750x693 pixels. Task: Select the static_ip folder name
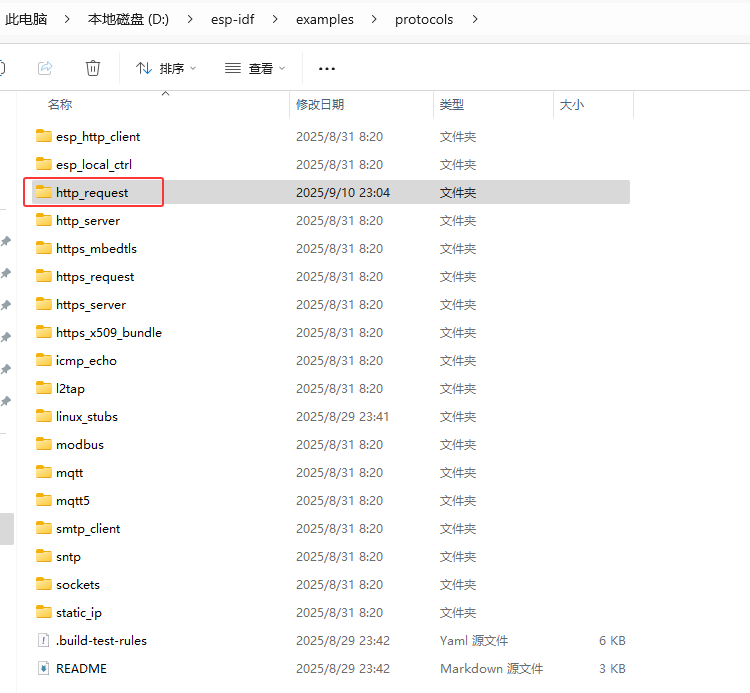click(79, 613)
